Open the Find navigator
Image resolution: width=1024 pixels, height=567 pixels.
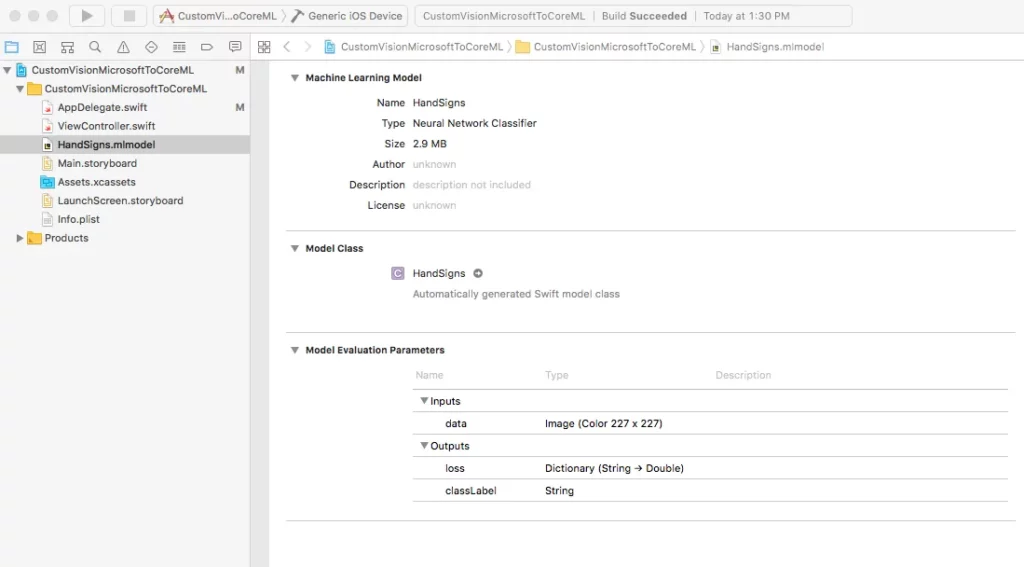click(95, 47)
